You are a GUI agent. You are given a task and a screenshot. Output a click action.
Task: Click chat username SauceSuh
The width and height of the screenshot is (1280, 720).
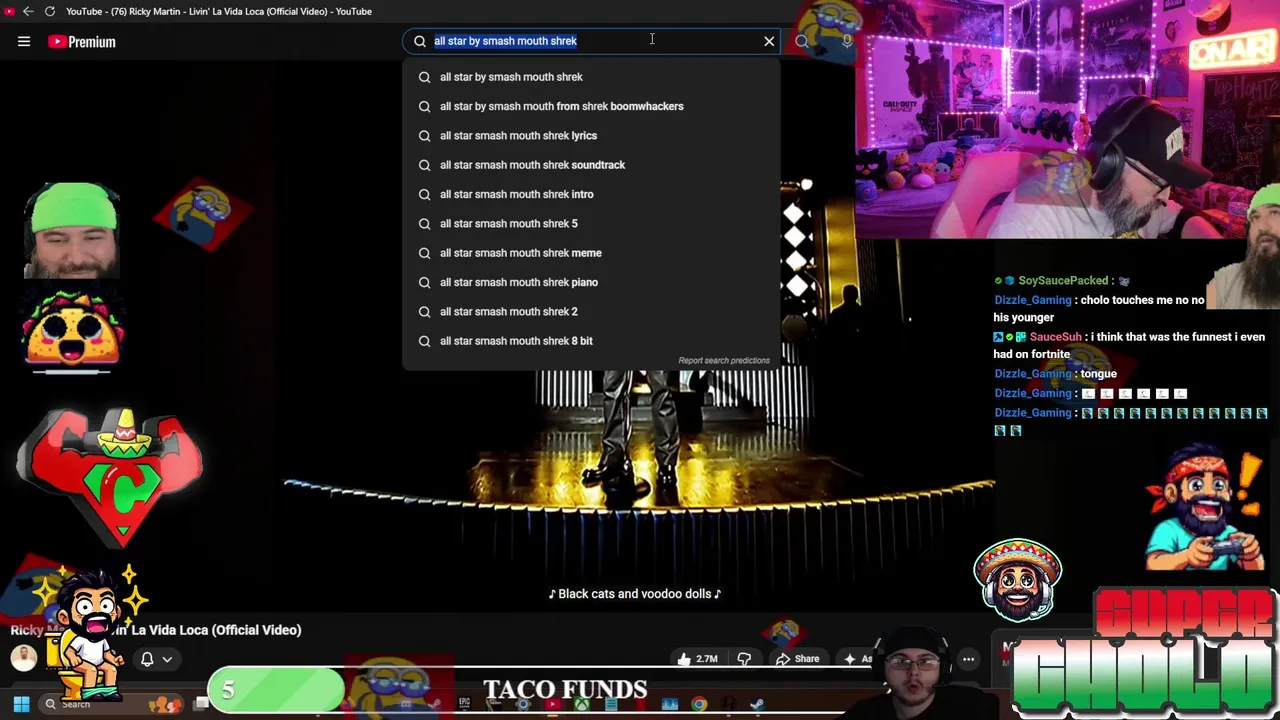tap(1056, 337)
